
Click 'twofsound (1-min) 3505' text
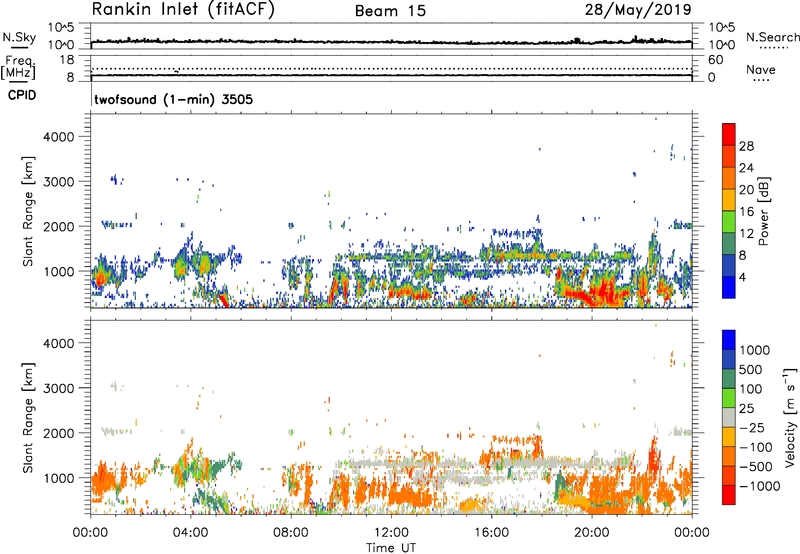tap(173, 99)
